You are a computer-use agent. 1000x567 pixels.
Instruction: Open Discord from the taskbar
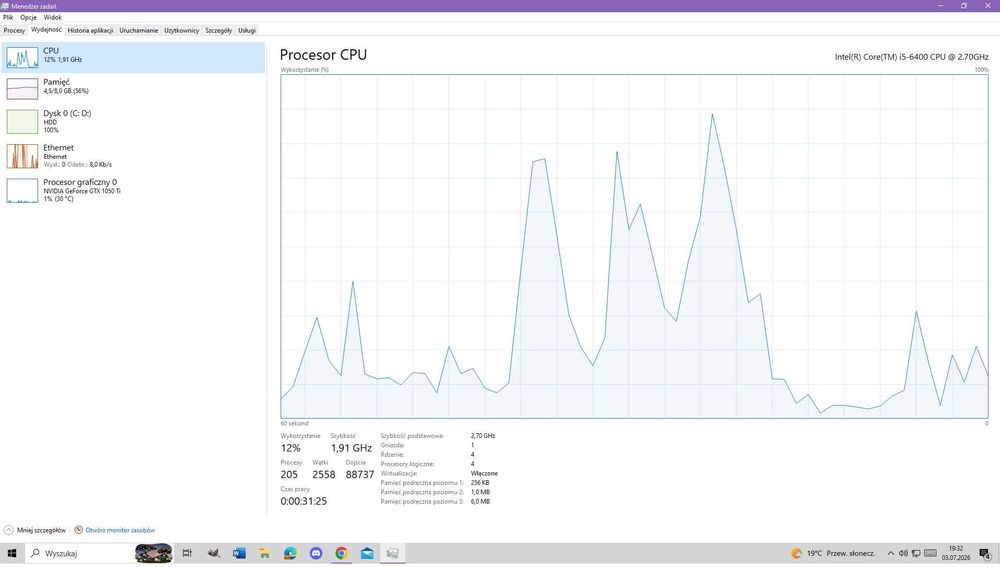tap(316, 553)
